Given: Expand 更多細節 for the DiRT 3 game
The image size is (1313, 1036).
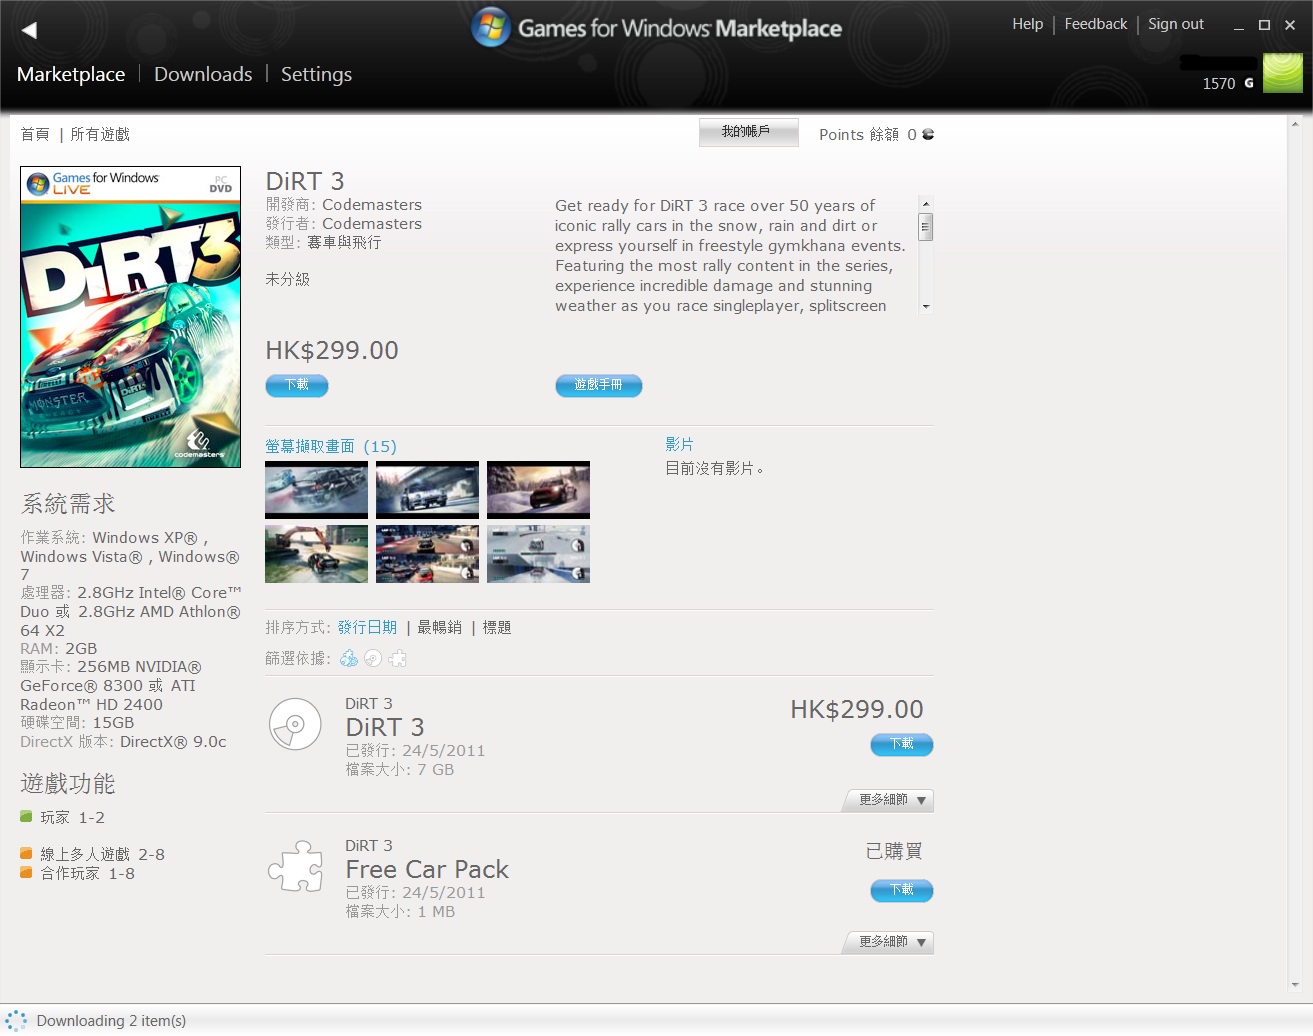Looking at the screenshot, I should [888, 800].
